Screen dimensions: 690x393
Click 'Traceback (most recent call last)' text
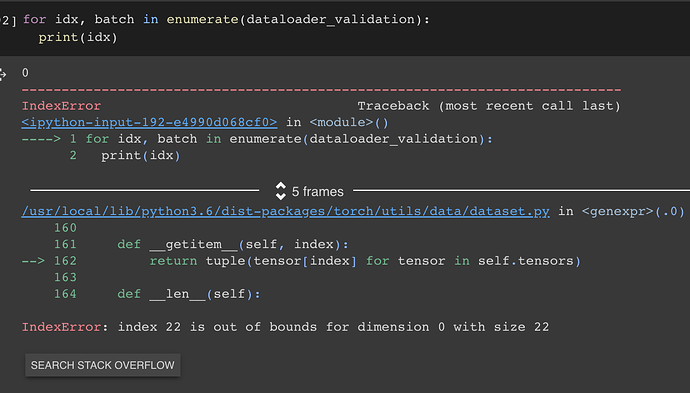pyautogui.click(x=489, y=106)
